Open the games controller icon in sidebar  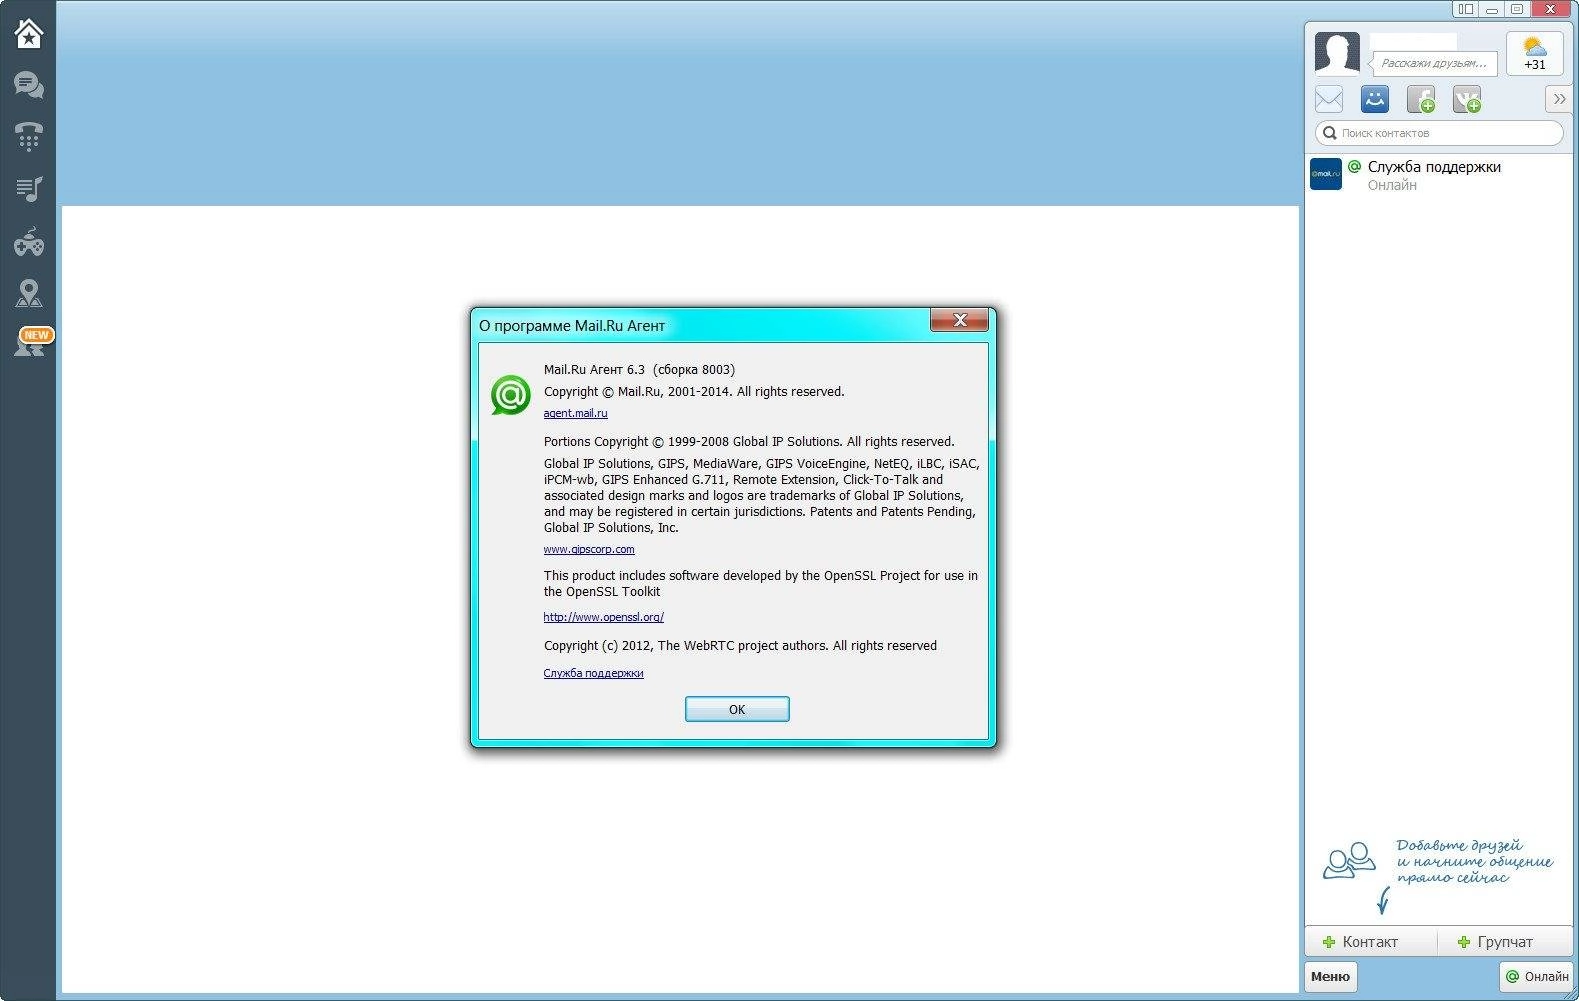coord(29,241)
